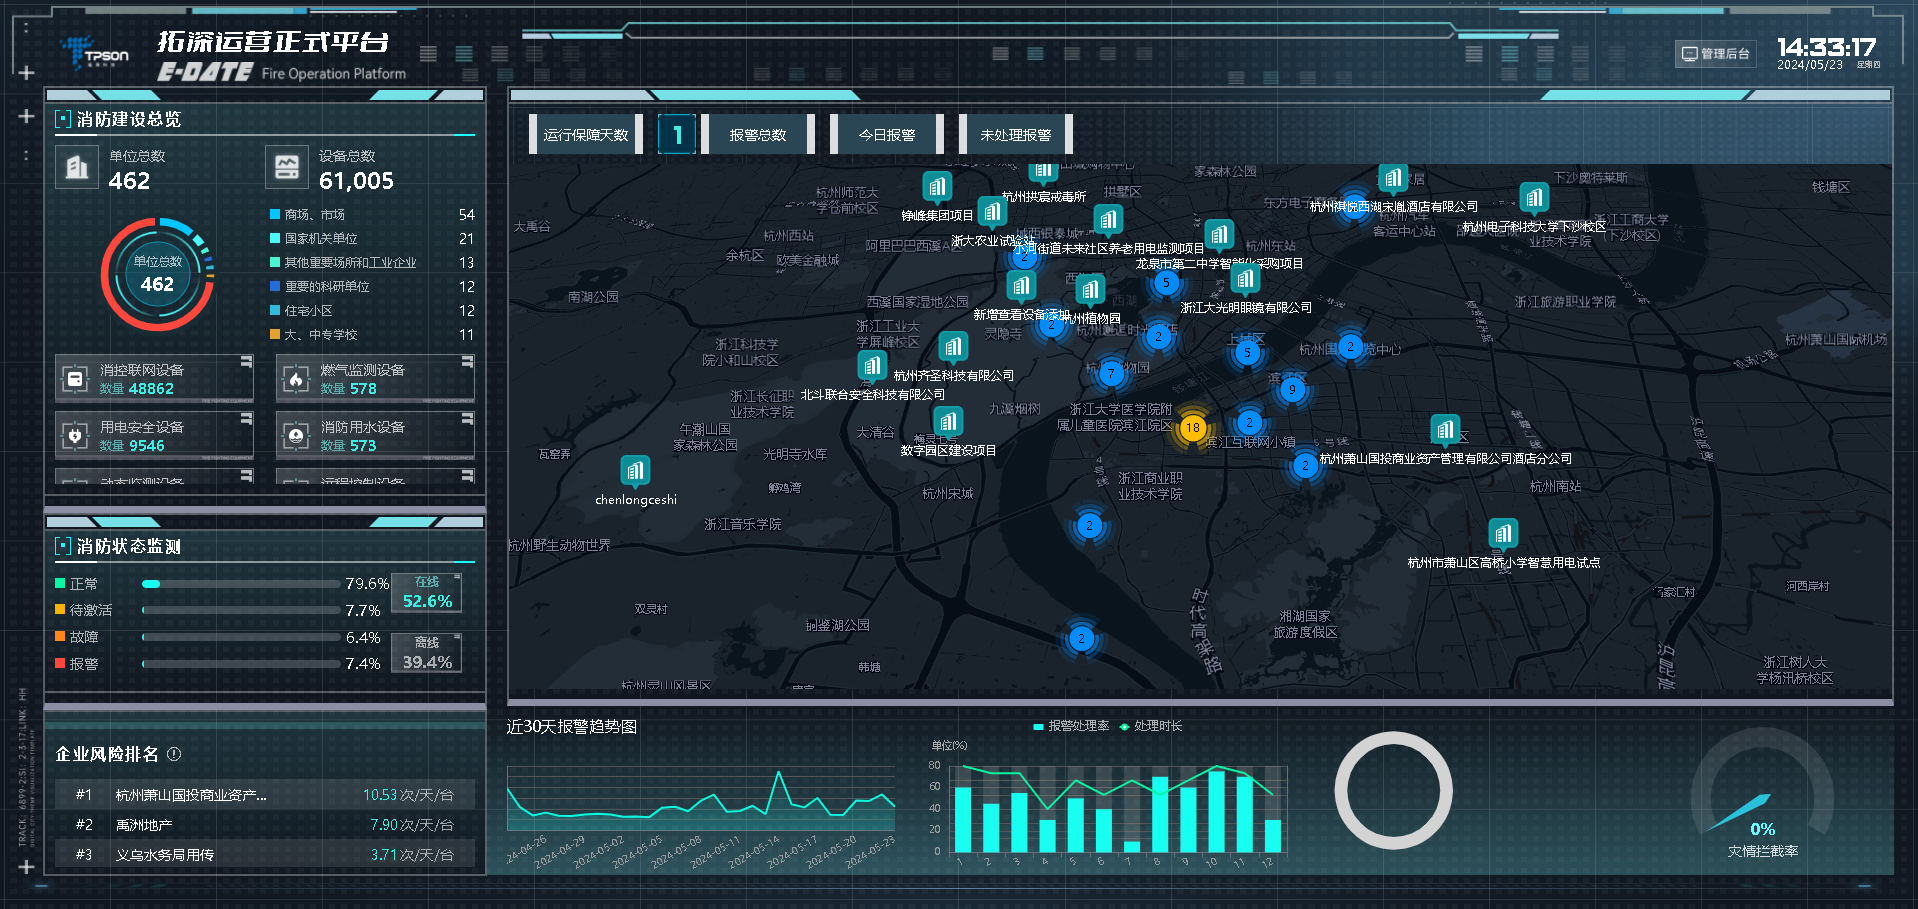This screenshot has height=909, width=1918.
Task: Open the 消控联网设备 card icon
Action: point(75,379)
